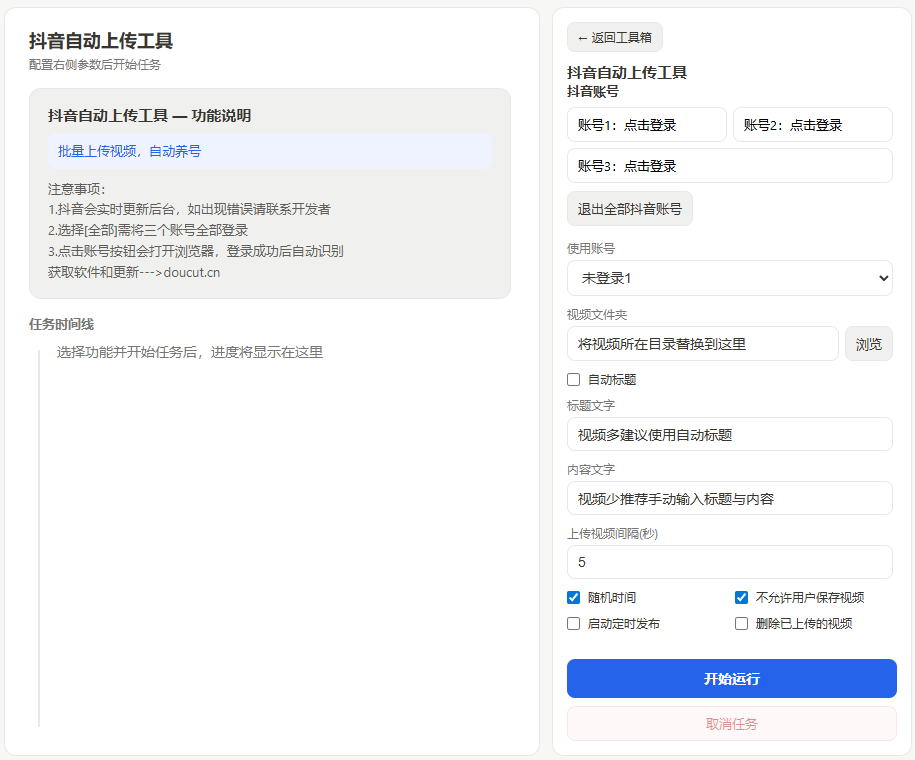Viewport: 915px width, 760px height.
Task: Click the 获取软件和更新--->doucut.cn text line
Action: [134, 273]
